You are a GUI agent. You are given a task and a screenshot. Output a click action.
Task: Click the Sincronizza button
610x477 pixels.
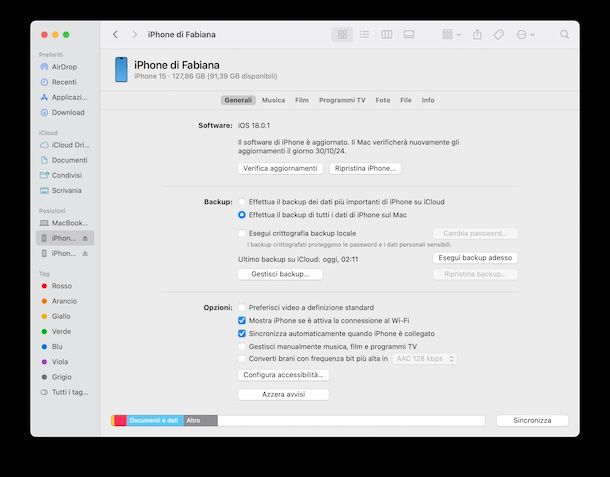tap(532, 420)
